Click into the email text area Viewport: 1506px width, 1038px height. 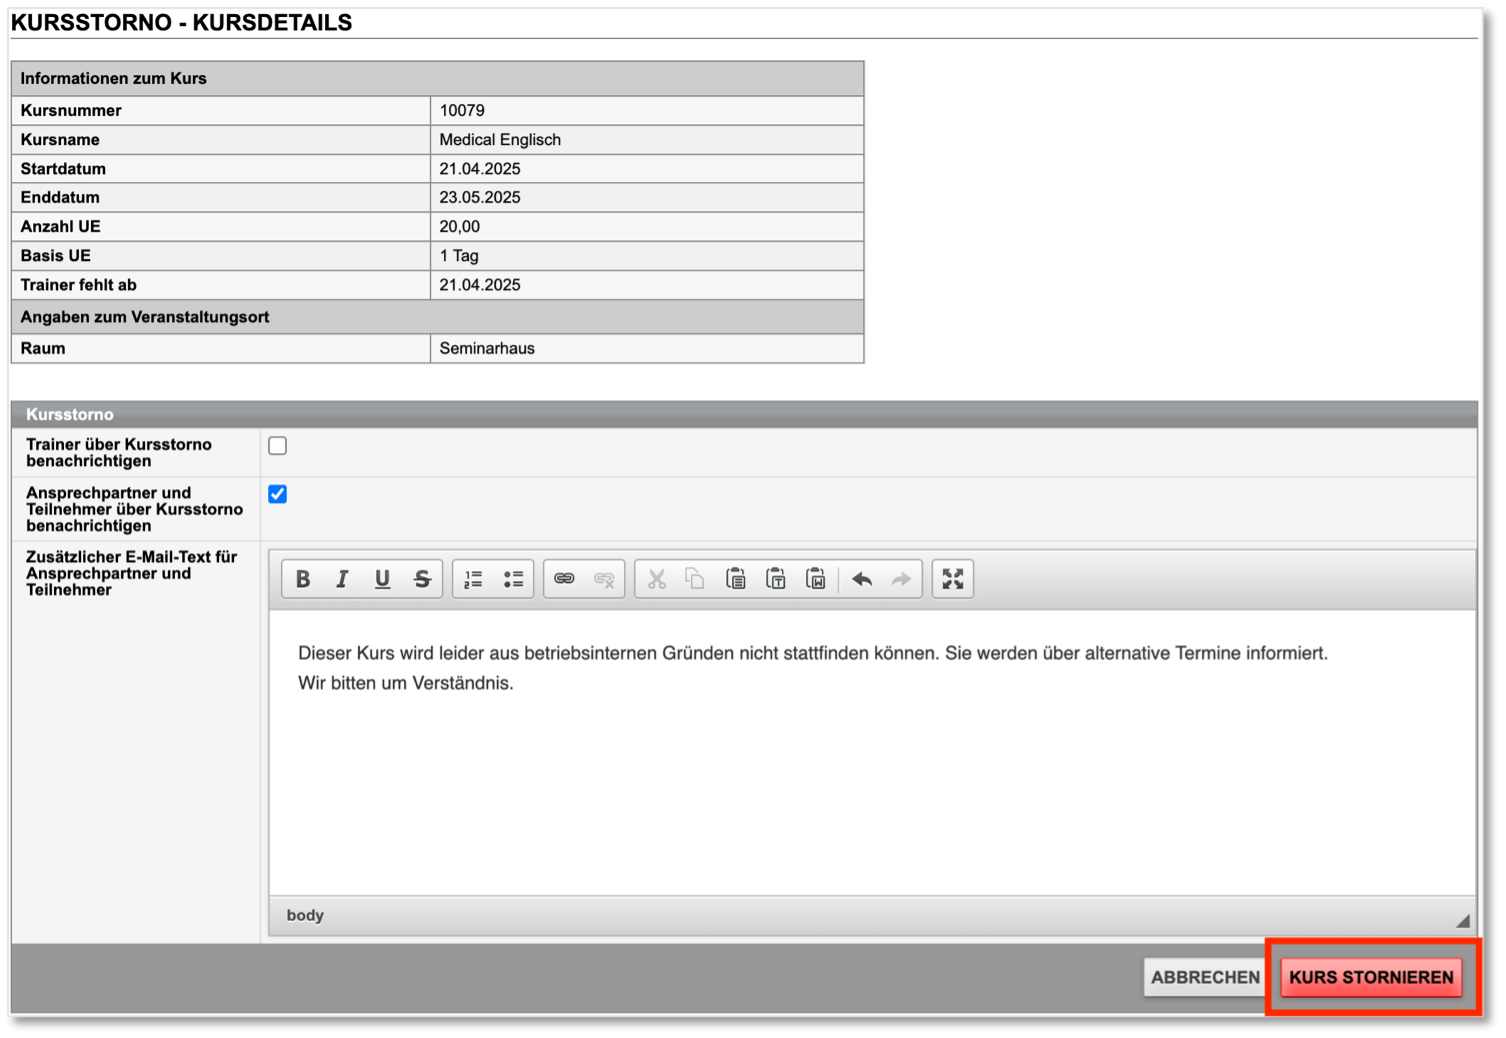(870, 780)
